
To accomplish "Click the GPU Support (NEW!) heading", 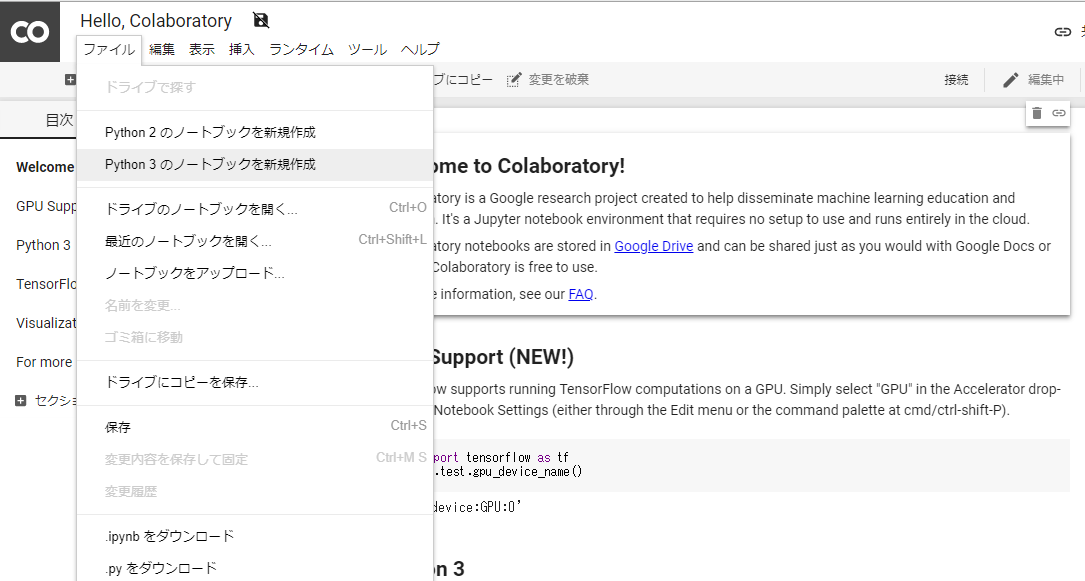I will pos(503,357).
